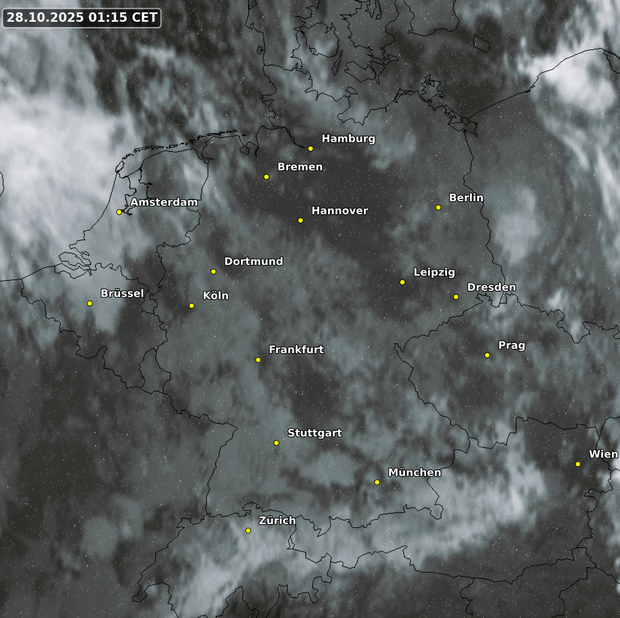Select the Bremen text label
Screen dimensions: 620x618
(300, 167)
